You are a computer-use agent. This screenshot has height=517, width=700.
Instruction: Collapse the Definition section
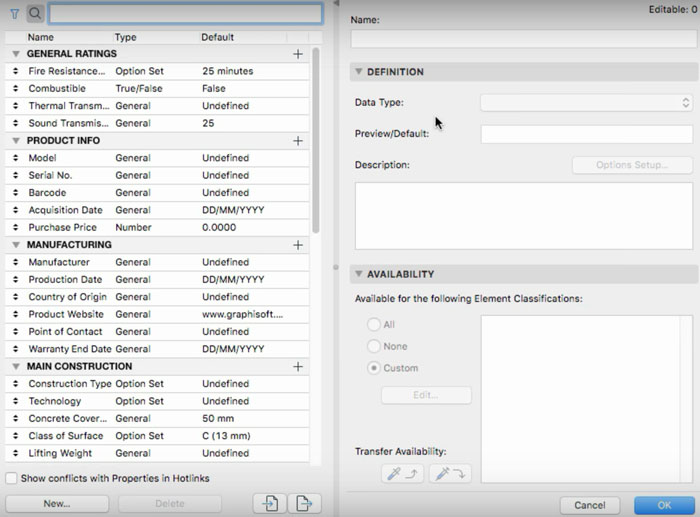(359, 72)
